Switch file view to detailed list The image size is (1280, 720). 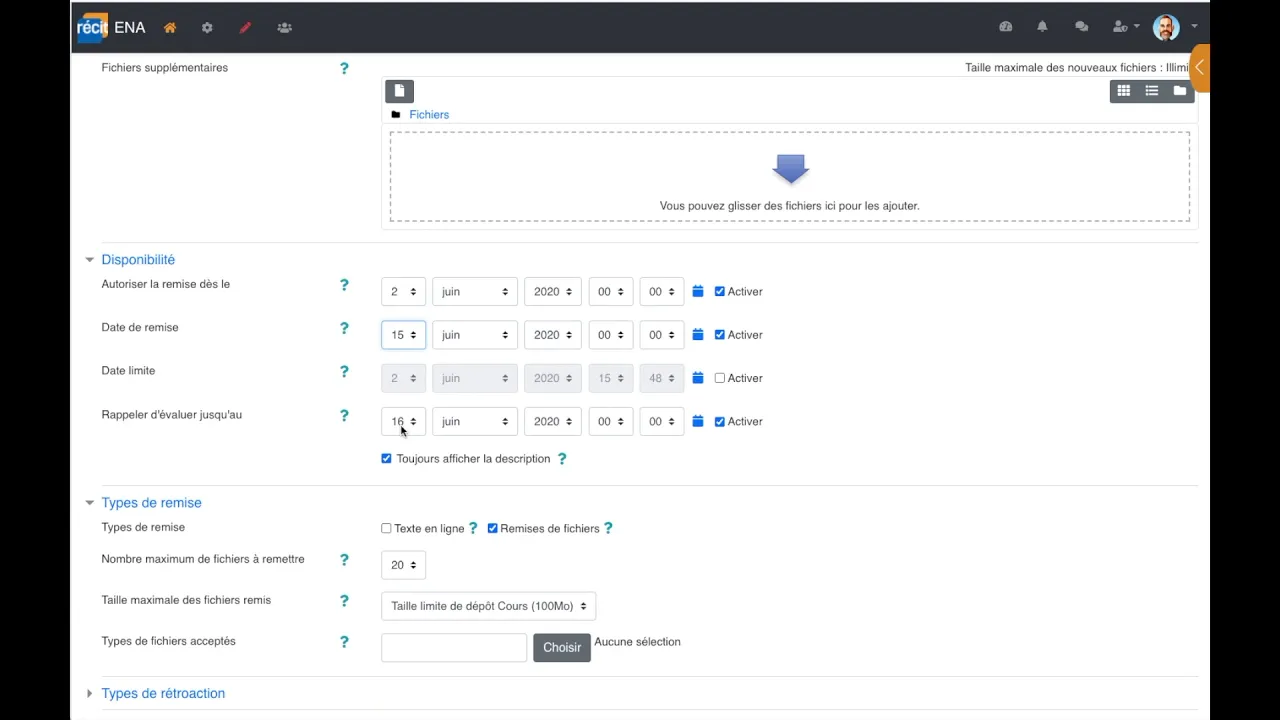[1152, 91]
